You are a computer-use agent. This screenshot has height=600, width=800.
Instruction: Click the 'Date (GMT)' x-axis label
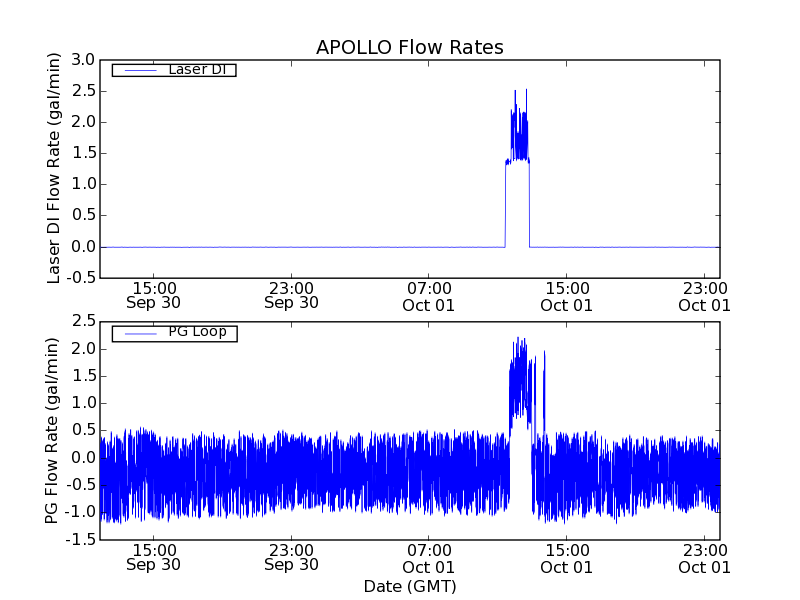pyautogui.click(x=410, y=586)
